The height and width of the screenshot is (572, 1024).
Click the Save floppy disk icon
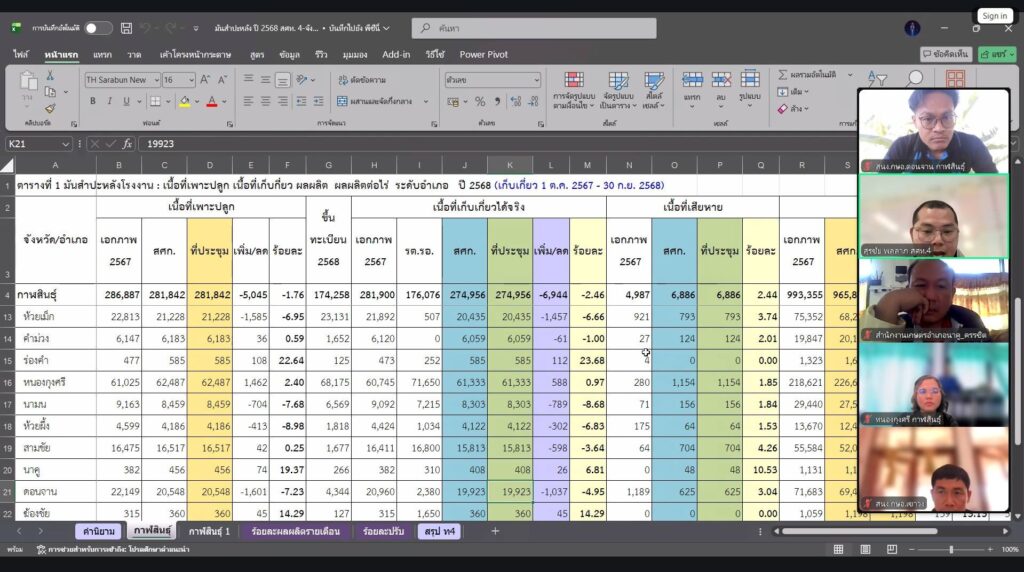pos(125,28)
